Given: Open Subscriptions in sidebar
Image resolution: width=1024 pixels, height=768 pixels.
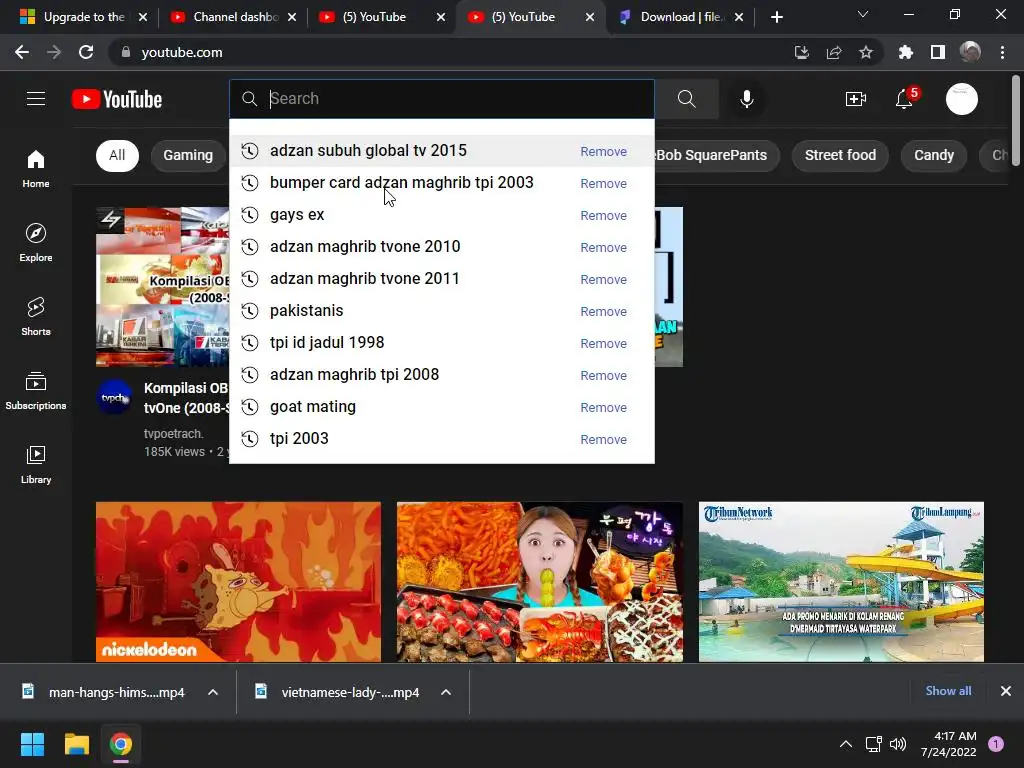Looking at the screenshot, I should (x=36, y=391).
